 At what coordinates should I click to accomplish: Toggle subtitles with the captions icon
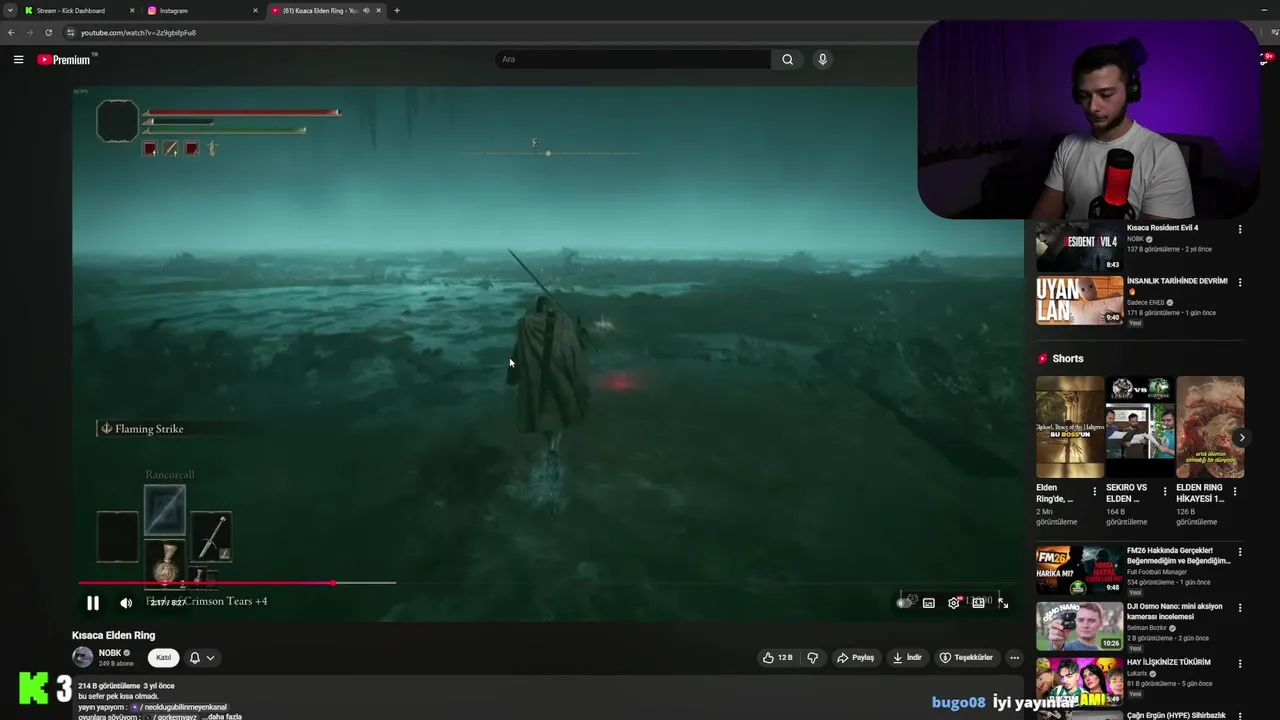[929, 603]
